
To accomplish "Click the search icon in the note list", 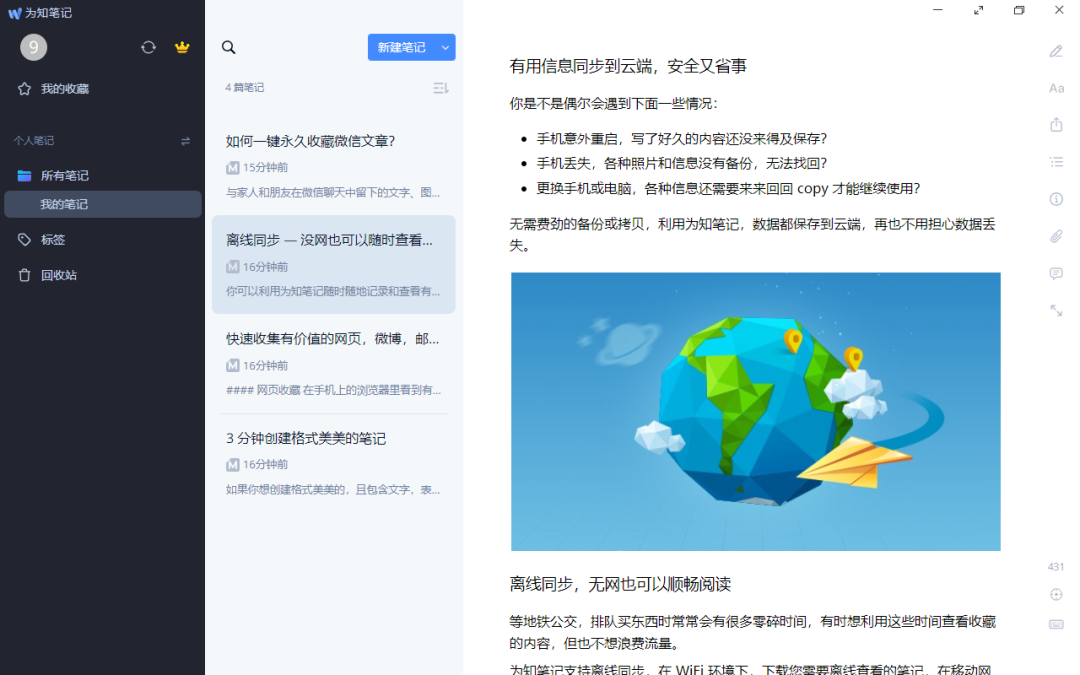I will point(228,47).
